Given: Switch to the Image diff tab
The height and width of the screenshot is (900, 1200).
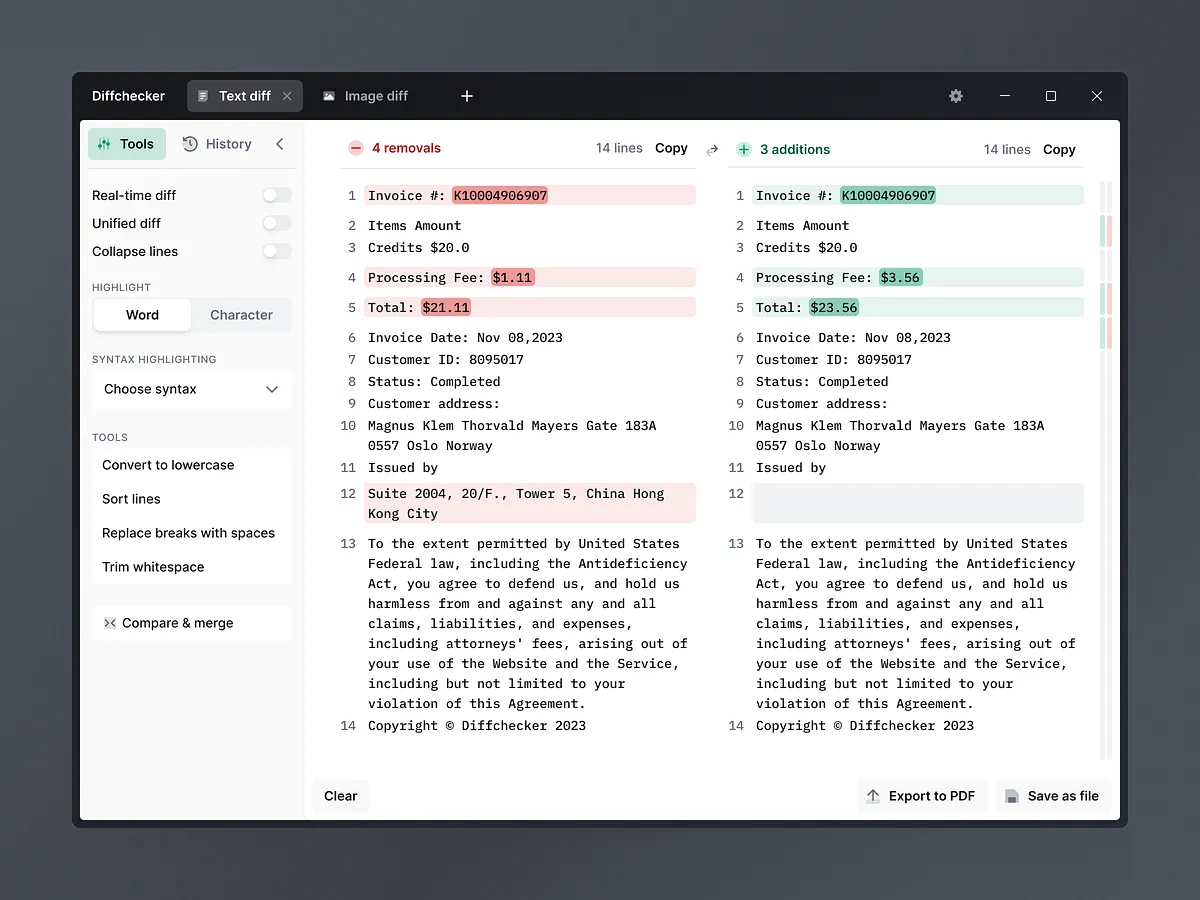Looking at the screenshot, I should click(365, 96).
